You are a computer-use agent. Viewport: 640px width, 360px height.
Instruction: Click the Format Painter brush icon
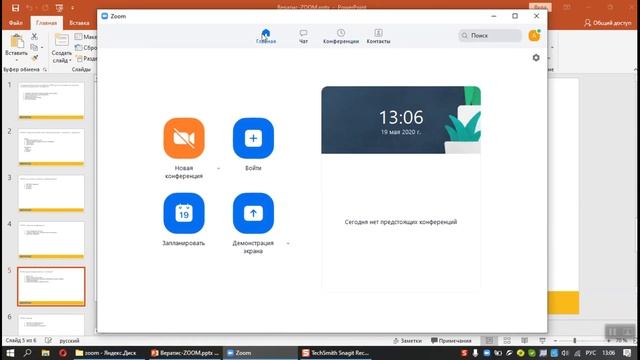(35, 58)
